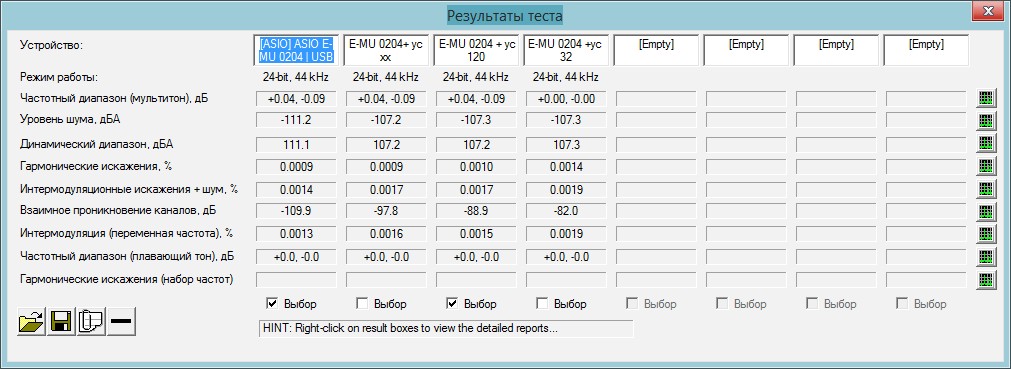Image resolution: width=1011 pixels, height=369 pixels.
Task: Open the graph for Интермодуляционные искажения + шум
Action: [x=984, y=189]
